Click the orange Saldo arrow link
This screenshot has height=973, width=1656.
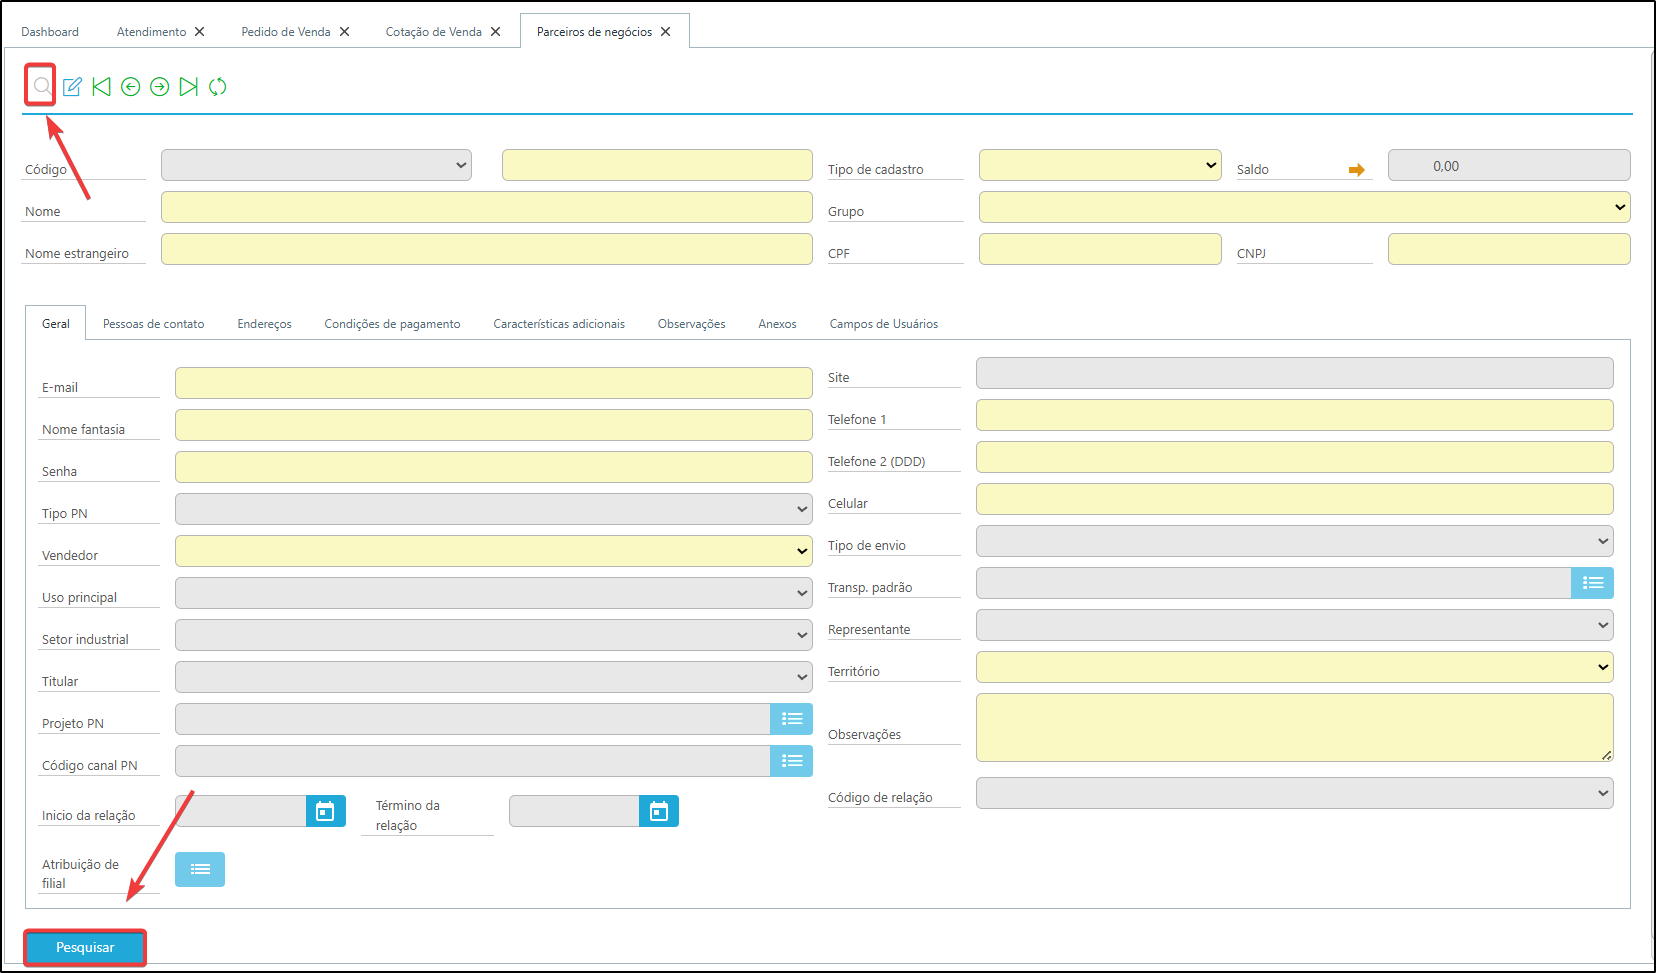(1356, 170)
